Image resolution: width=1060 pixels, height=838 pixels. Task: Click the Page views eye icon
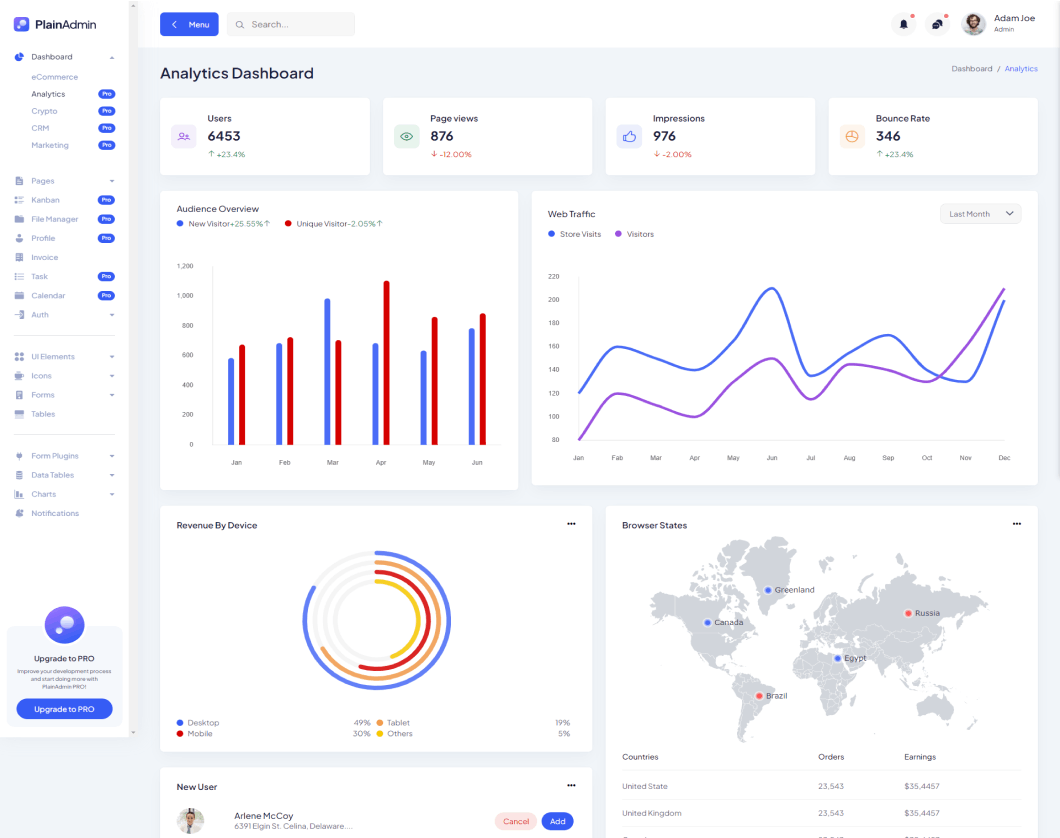406,136
